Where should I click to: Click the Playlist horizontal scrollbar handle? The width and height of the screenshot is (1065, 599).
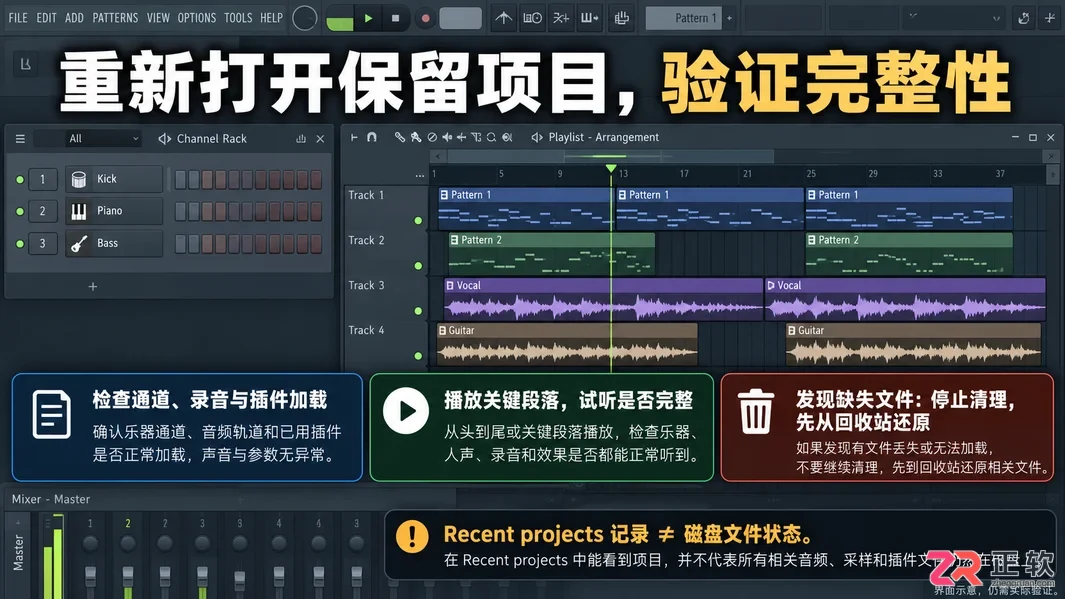tap(610, 156)
